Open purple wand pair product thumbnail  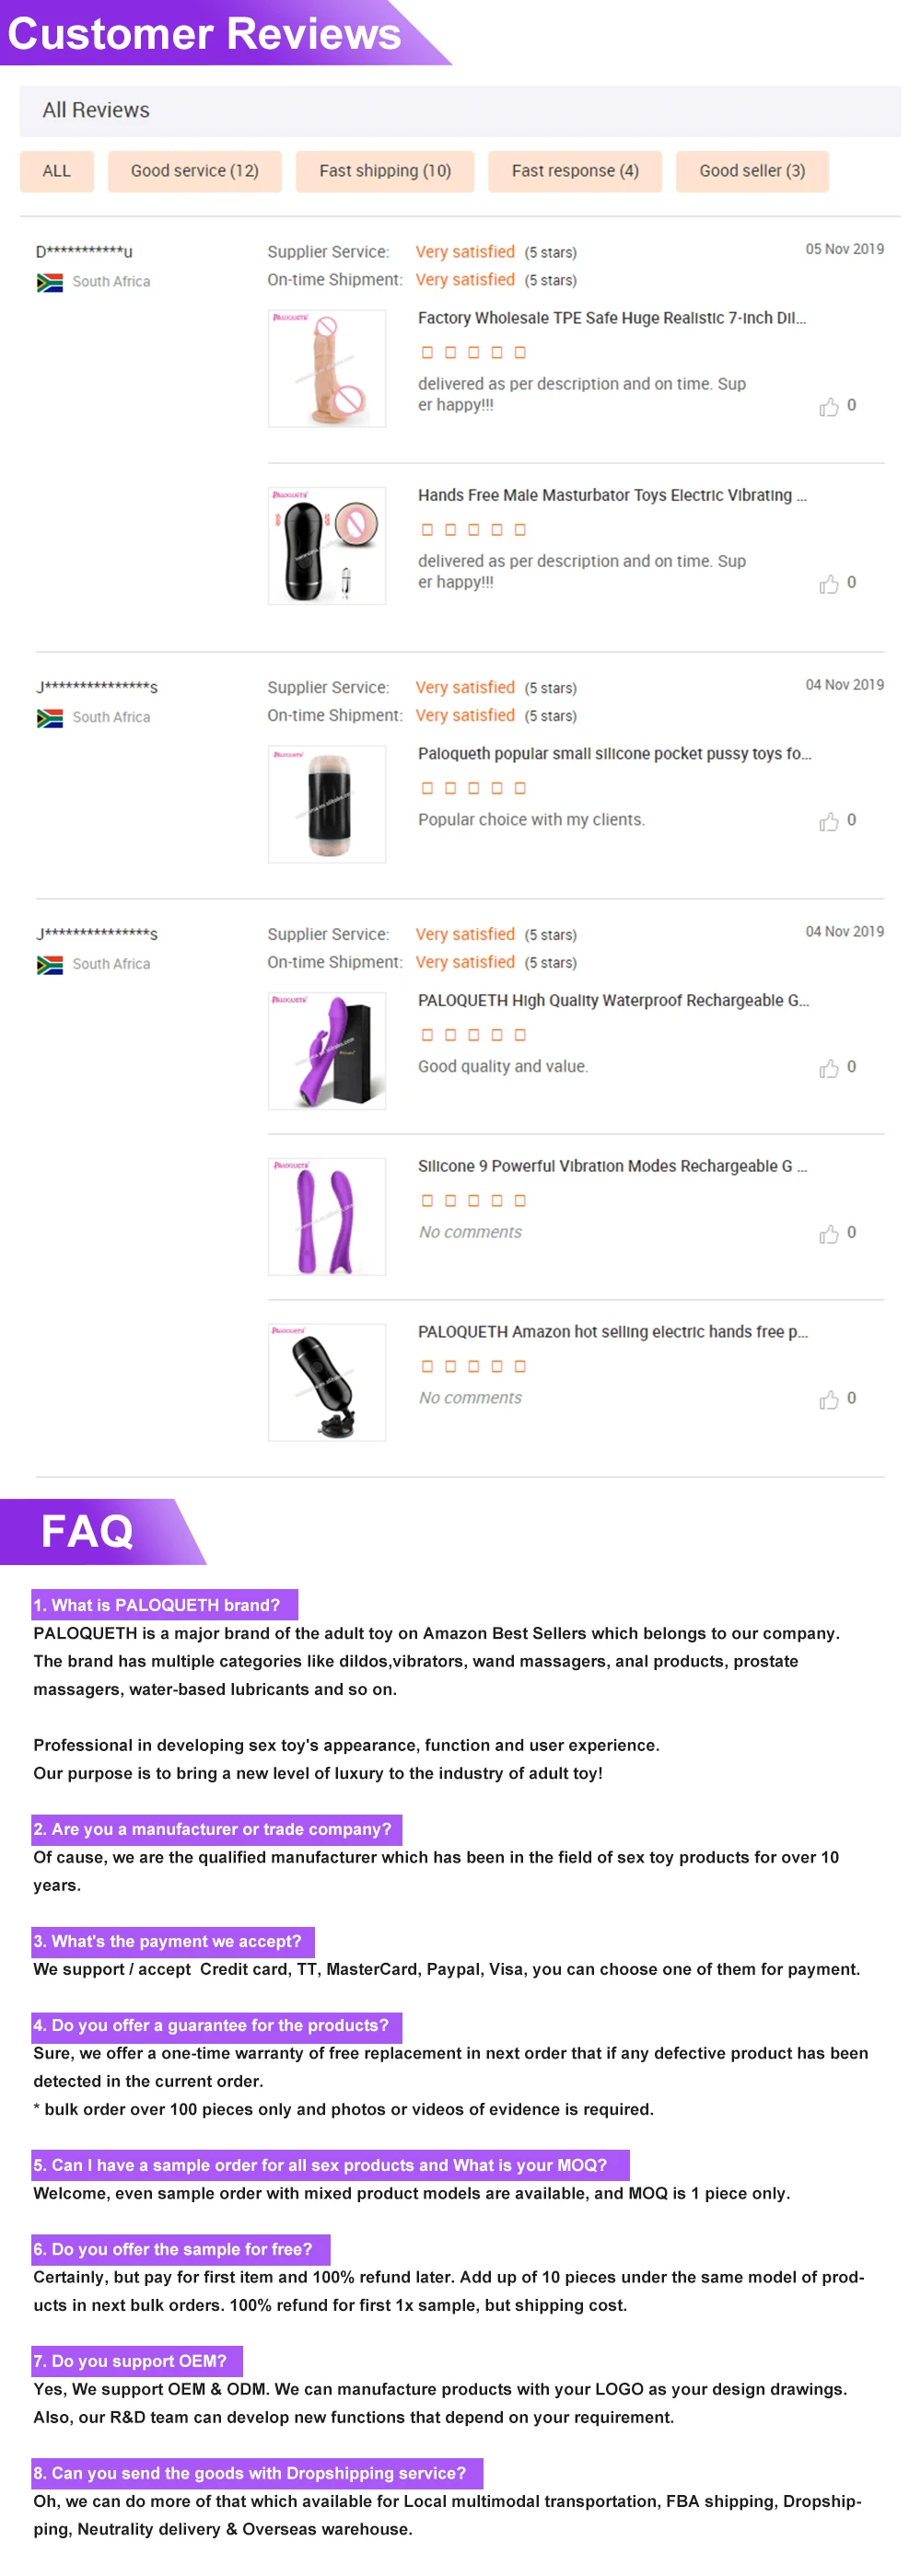327,1216
